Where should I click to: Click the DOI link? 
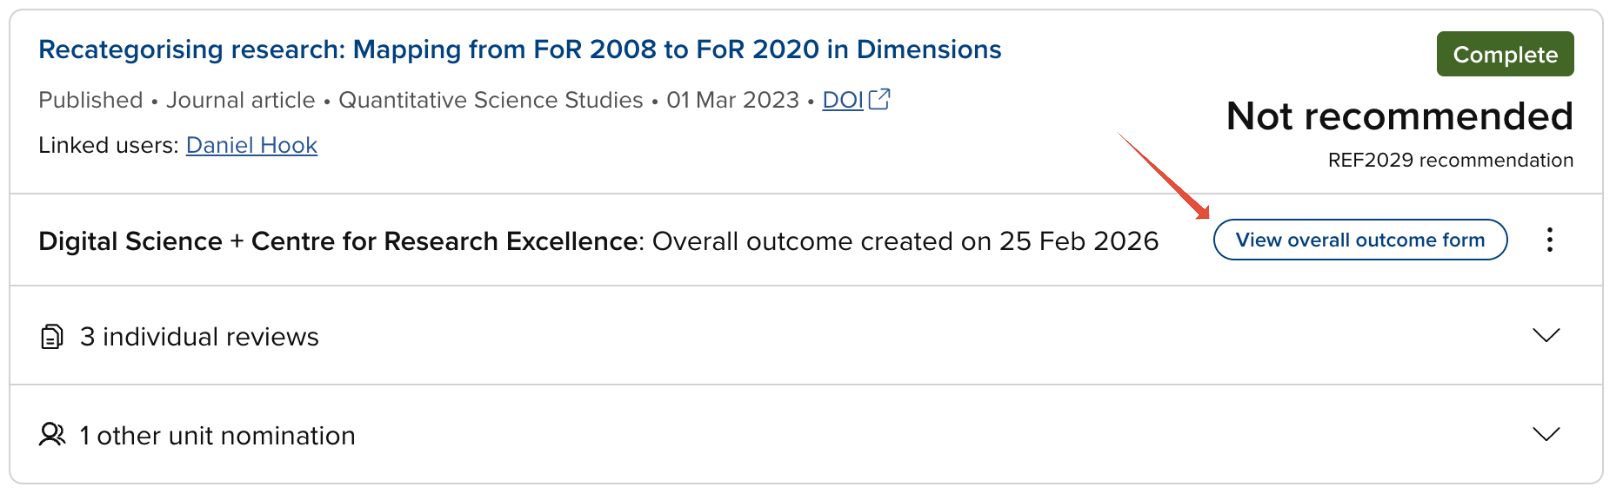[842, 100]
